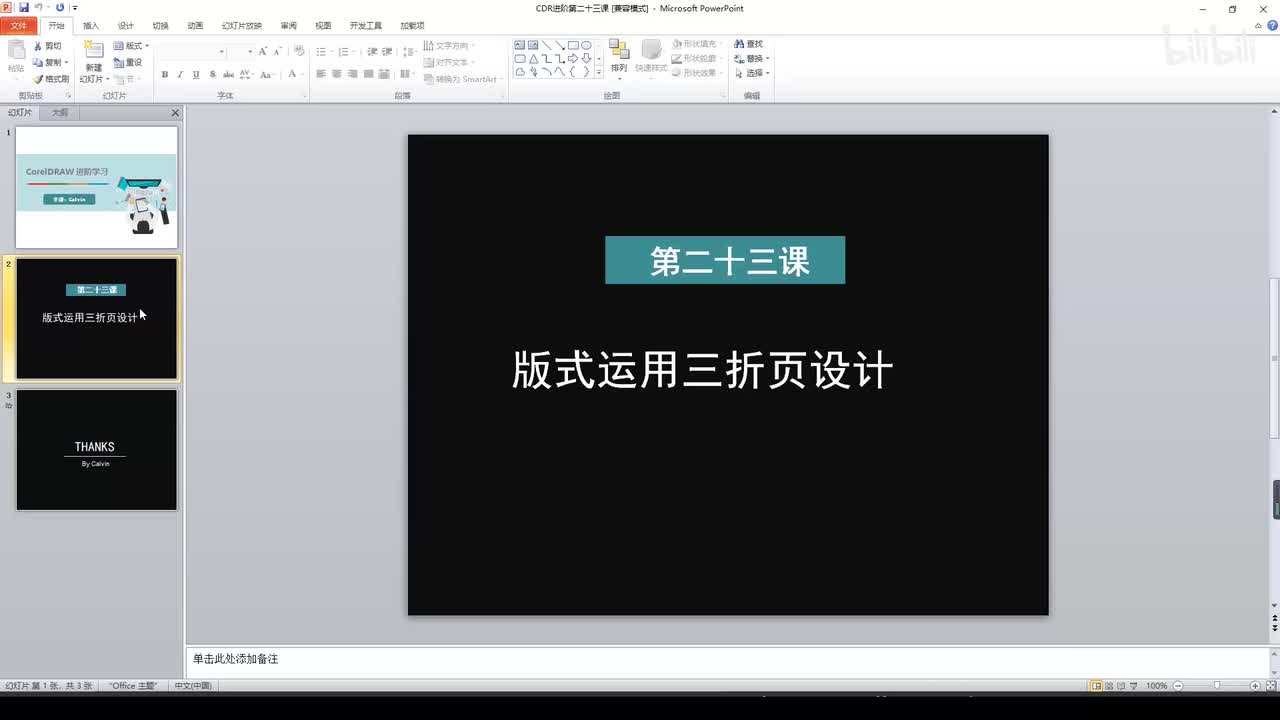Switch to the 大纲 outline pane tab
The image size is (1280, 720).
(x=60, y=113)
